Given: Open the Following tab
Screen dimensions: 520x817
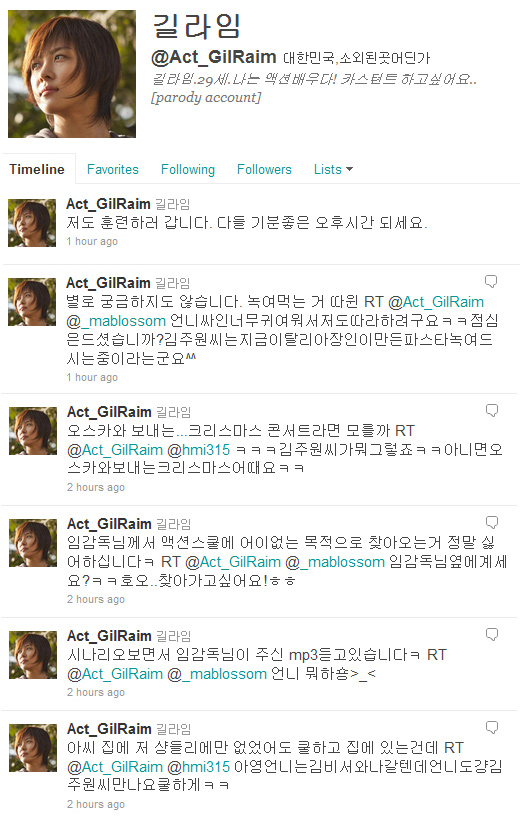Looking at the screenshot, I should pyautogui.click(x=188, y=169).
